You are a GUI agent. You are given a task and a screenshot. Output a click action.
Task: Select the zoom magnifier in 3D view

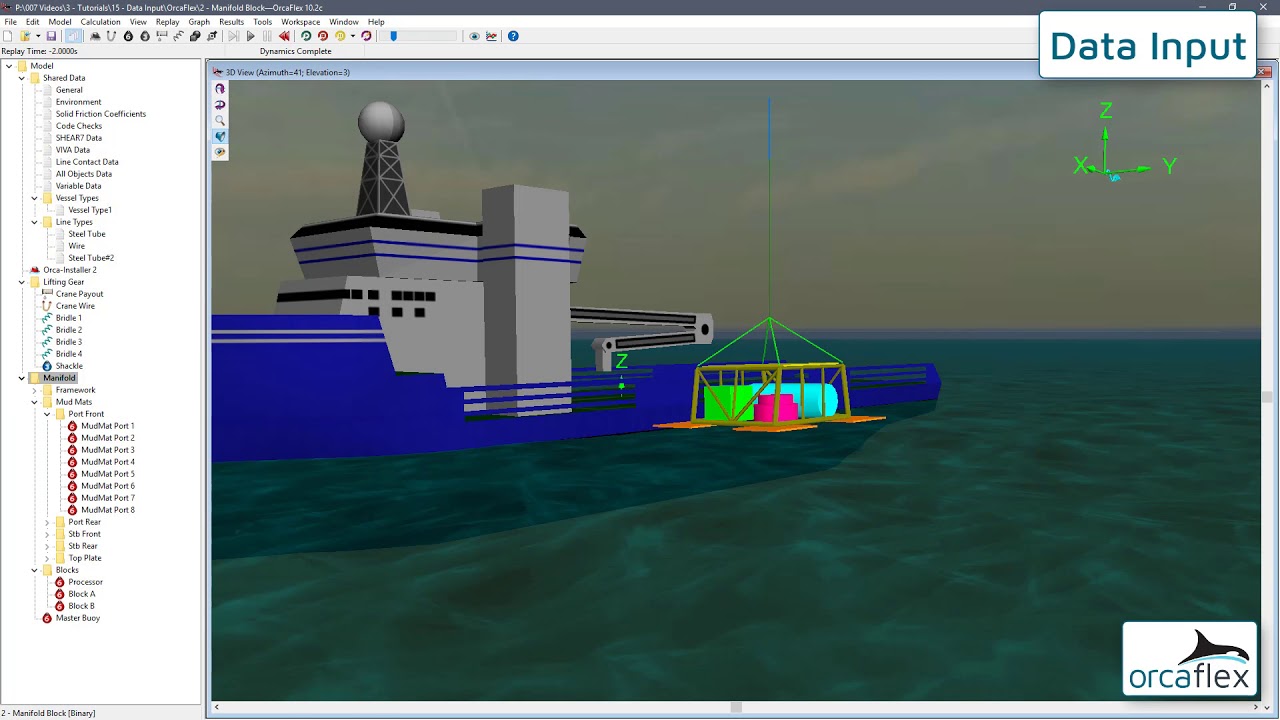click(x=220, y=120)
